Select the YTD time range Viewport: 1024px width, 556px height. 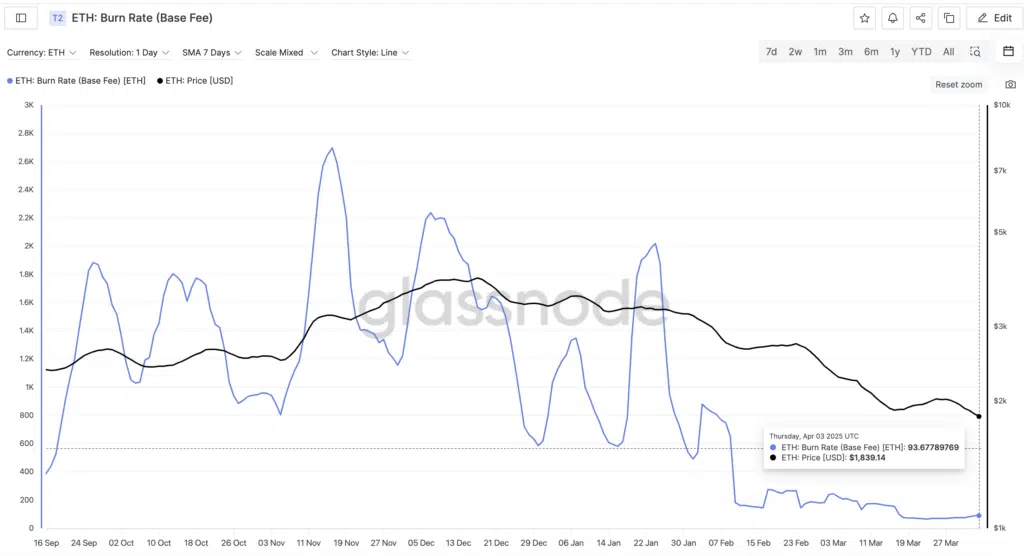coord(921,52)
